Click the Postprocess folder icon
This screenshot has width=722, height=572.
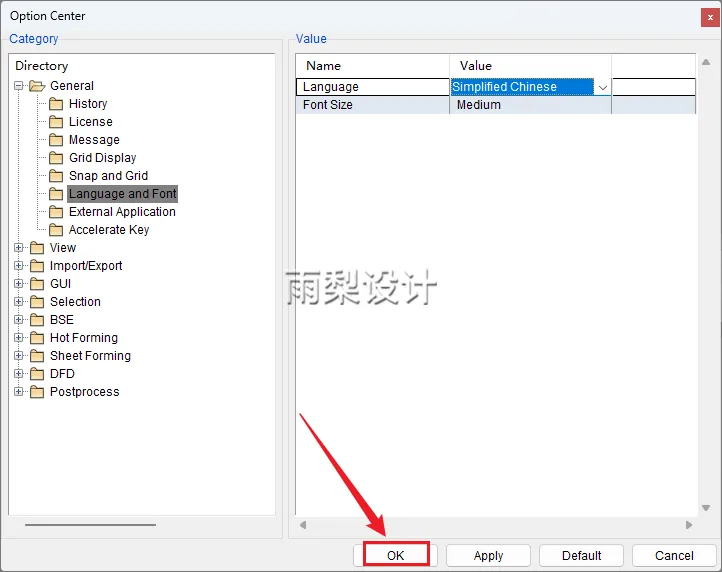tap(37, 392)
